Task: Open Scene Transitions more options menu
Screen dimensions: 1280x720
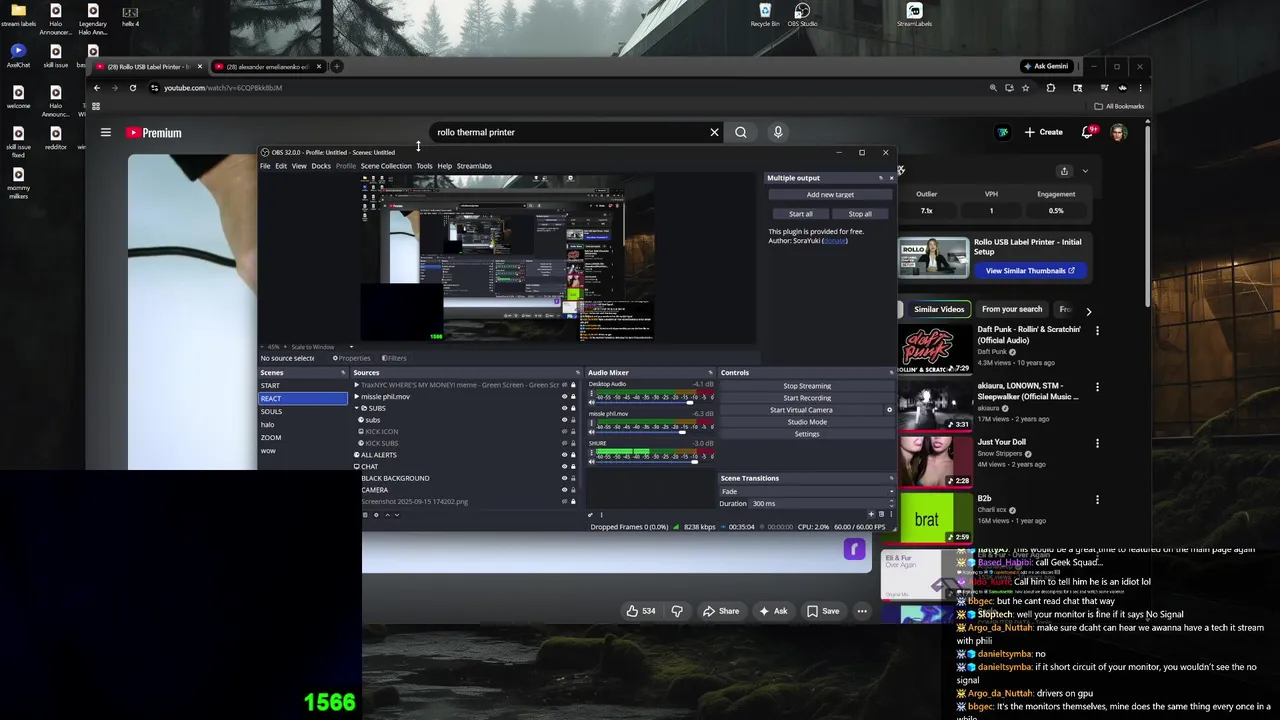Action: click(892, 514)
